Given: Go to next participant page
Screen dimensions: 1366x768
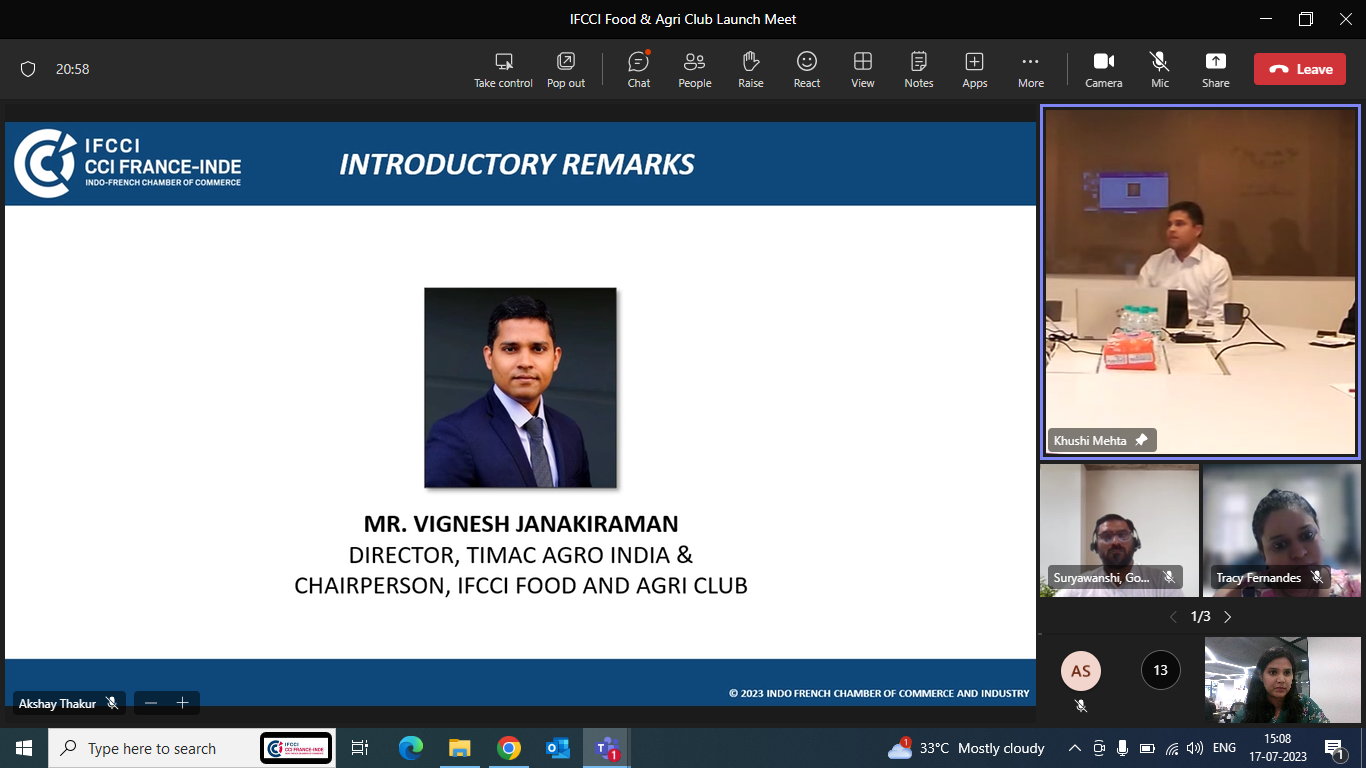Looking at the screenshot, I should pyautogui.click(x=1228, y=617).
